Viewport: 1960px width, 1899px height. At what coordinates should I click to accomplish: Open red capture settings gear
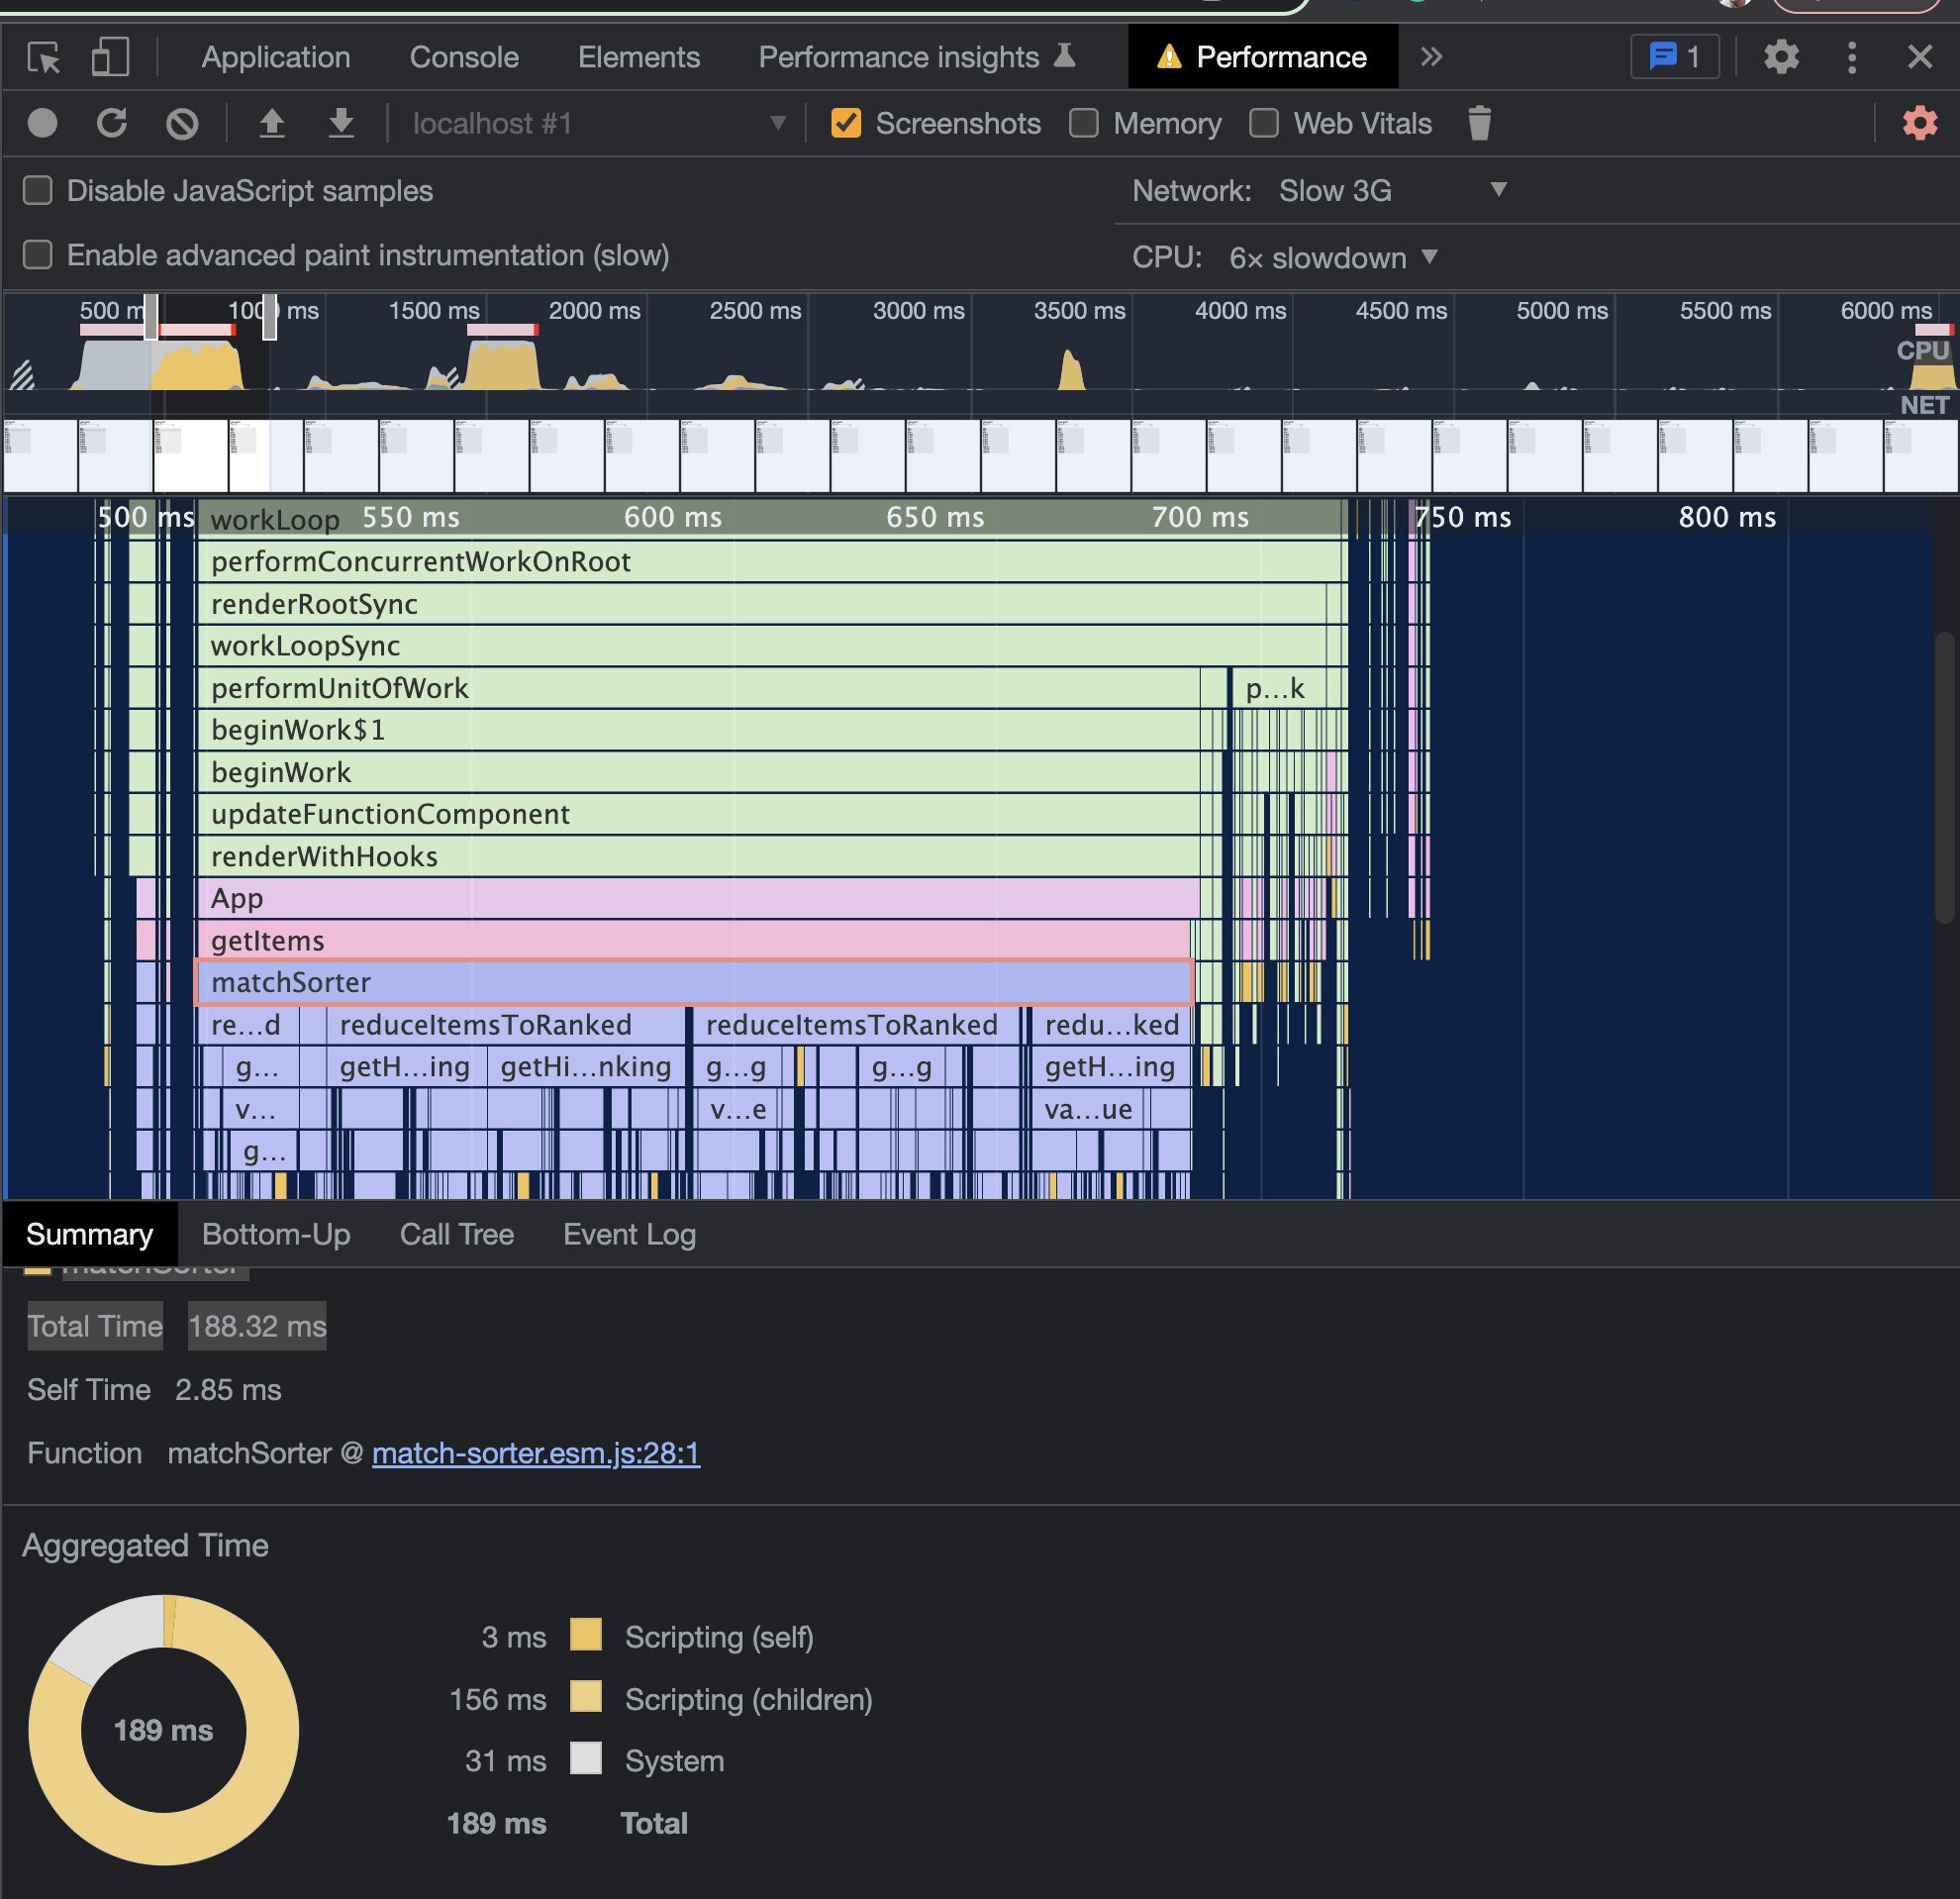pos(1919,123)
